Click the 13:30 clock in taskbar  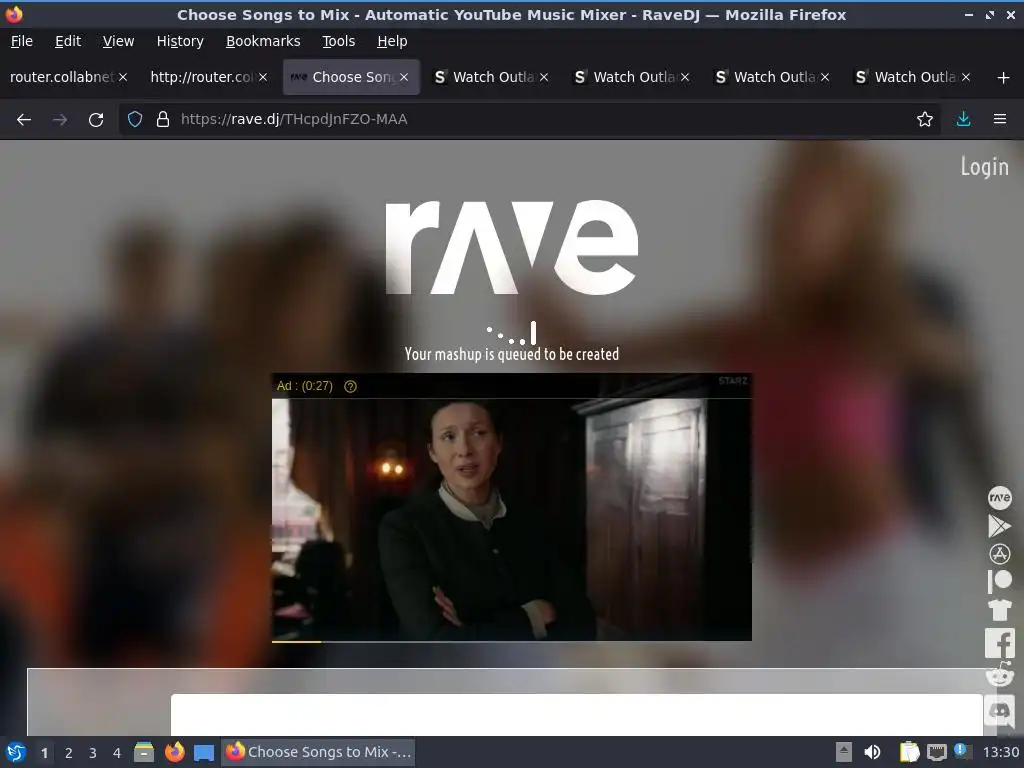coord(1000,752)
